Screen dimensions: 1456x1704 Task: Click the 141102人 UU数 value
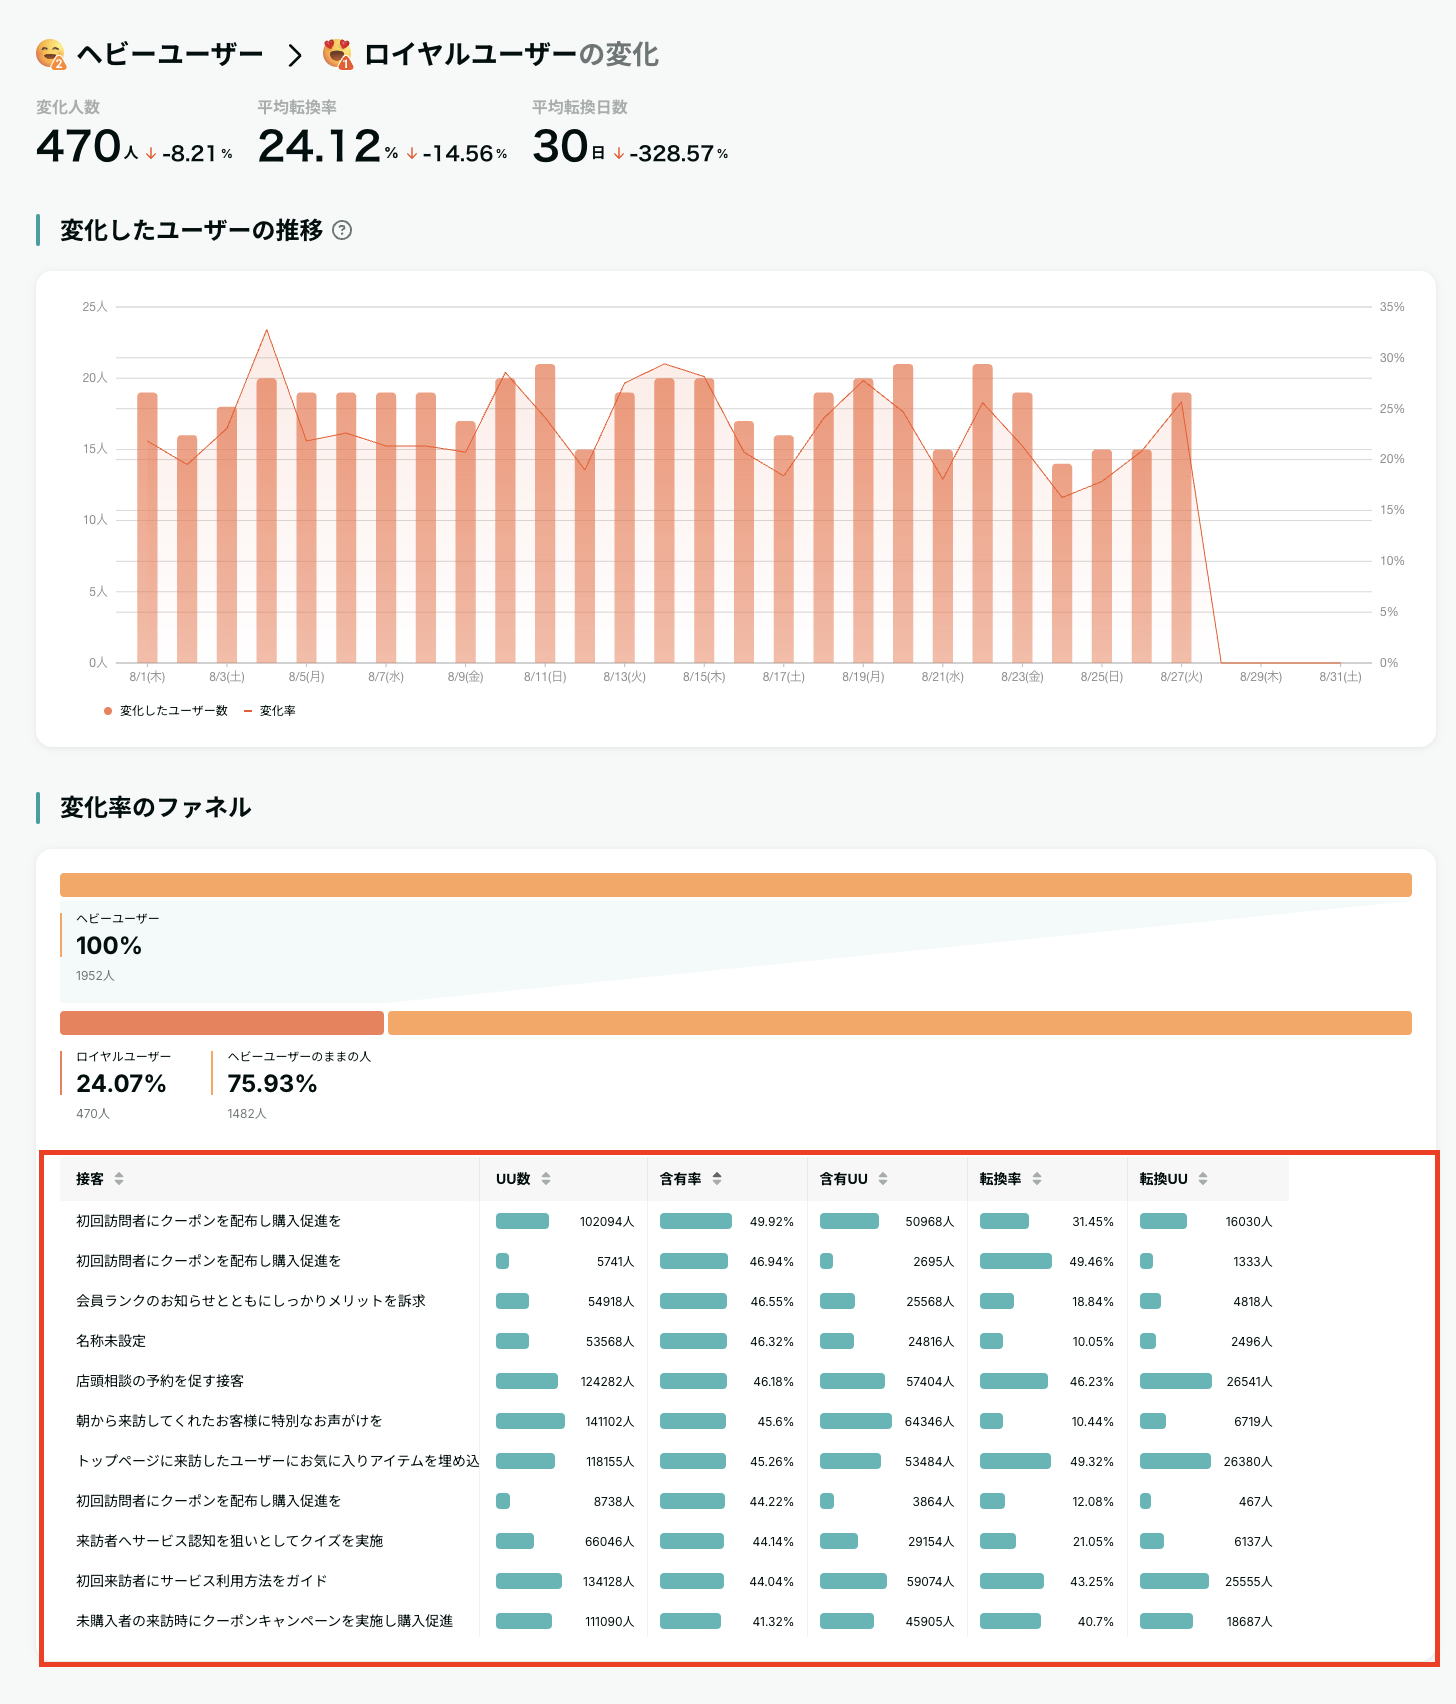click(610, 1422)
